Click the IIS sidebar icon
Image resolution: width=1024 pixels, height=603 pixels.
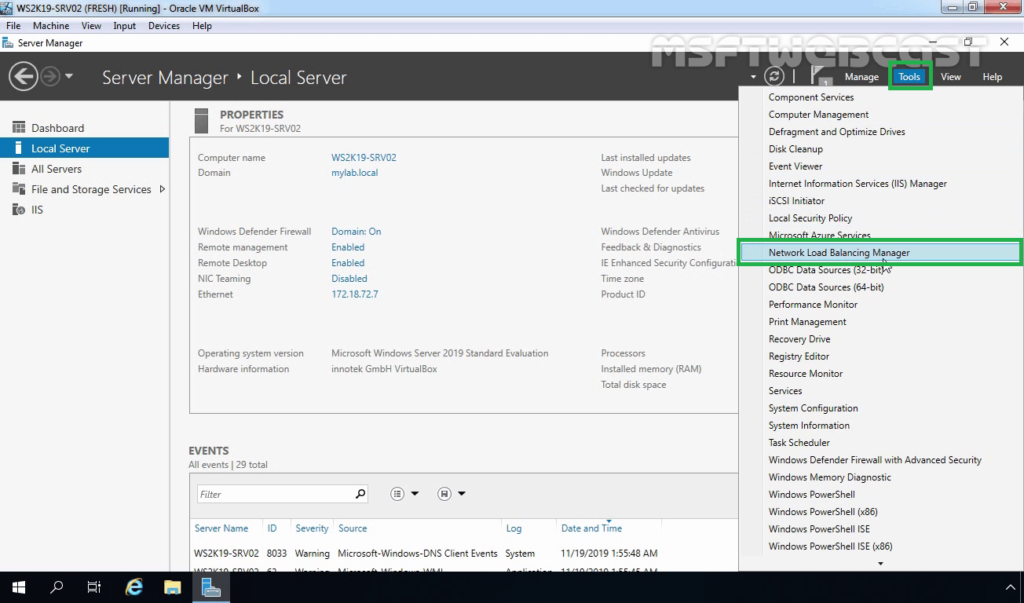pyautogui.click(x=18, y=210)
